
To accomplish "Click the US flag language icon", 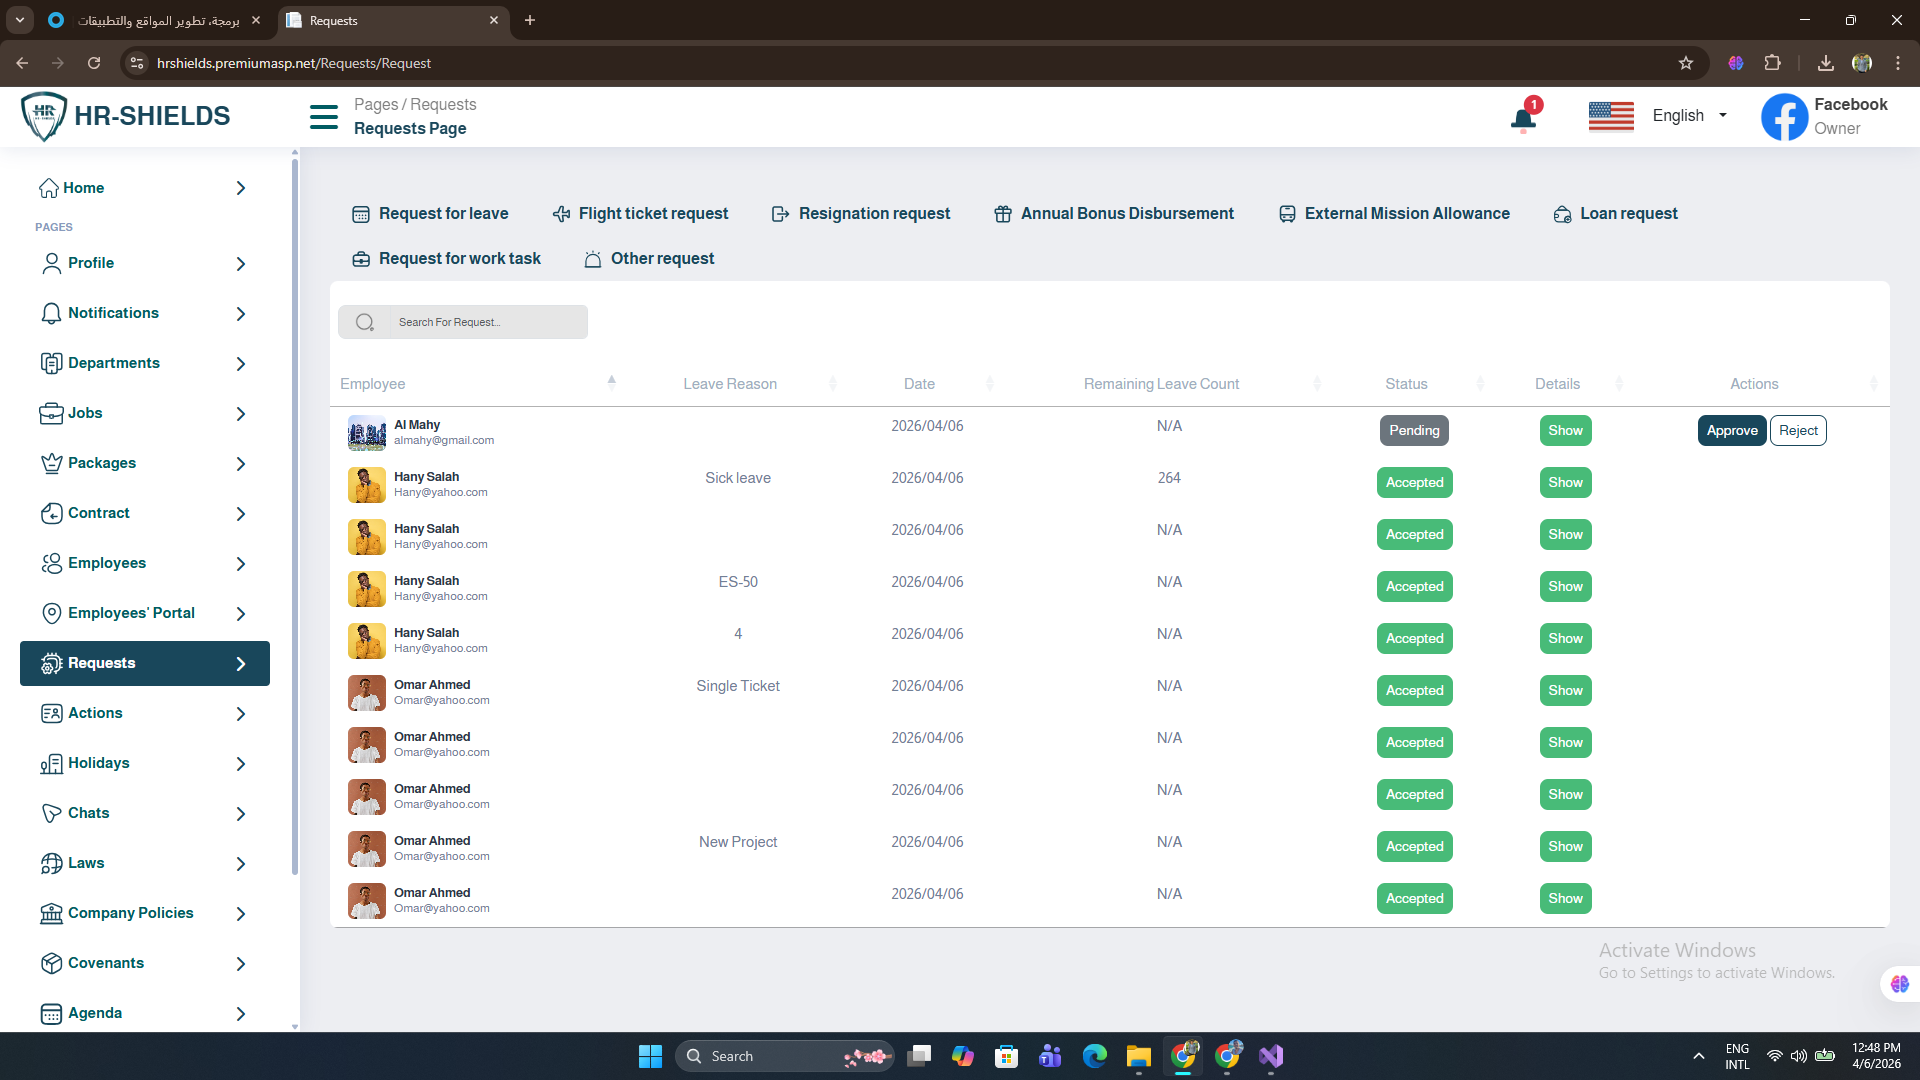I will (1610, 116).
